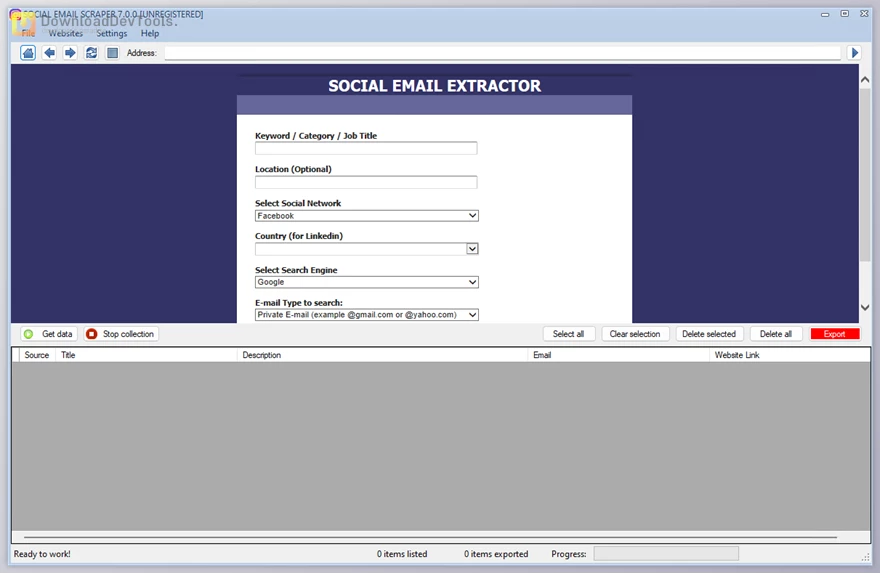This screenshot has height=573, width=880.
Task: Navigate back with the left arrow
Action: coord(49,53)
